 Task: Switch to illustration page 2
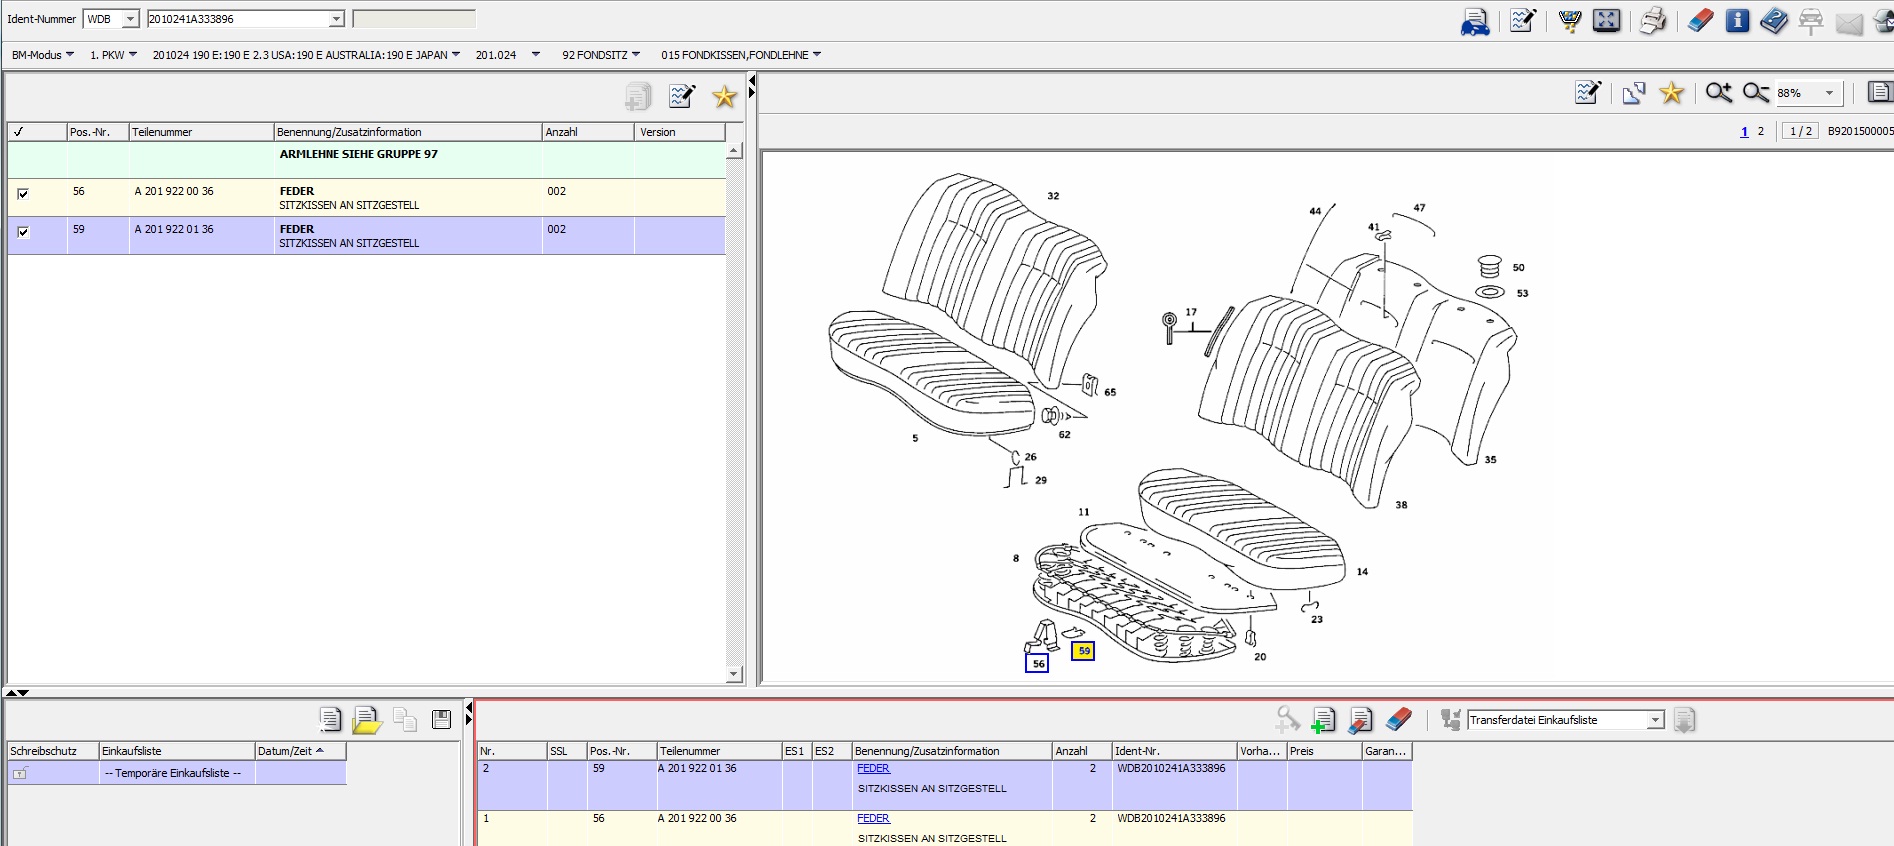tap(1761, 131)
